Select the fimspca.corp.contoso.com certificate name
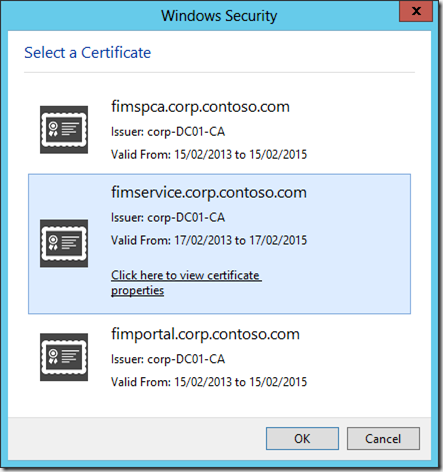The image size is (443, 472). point(200,107)
